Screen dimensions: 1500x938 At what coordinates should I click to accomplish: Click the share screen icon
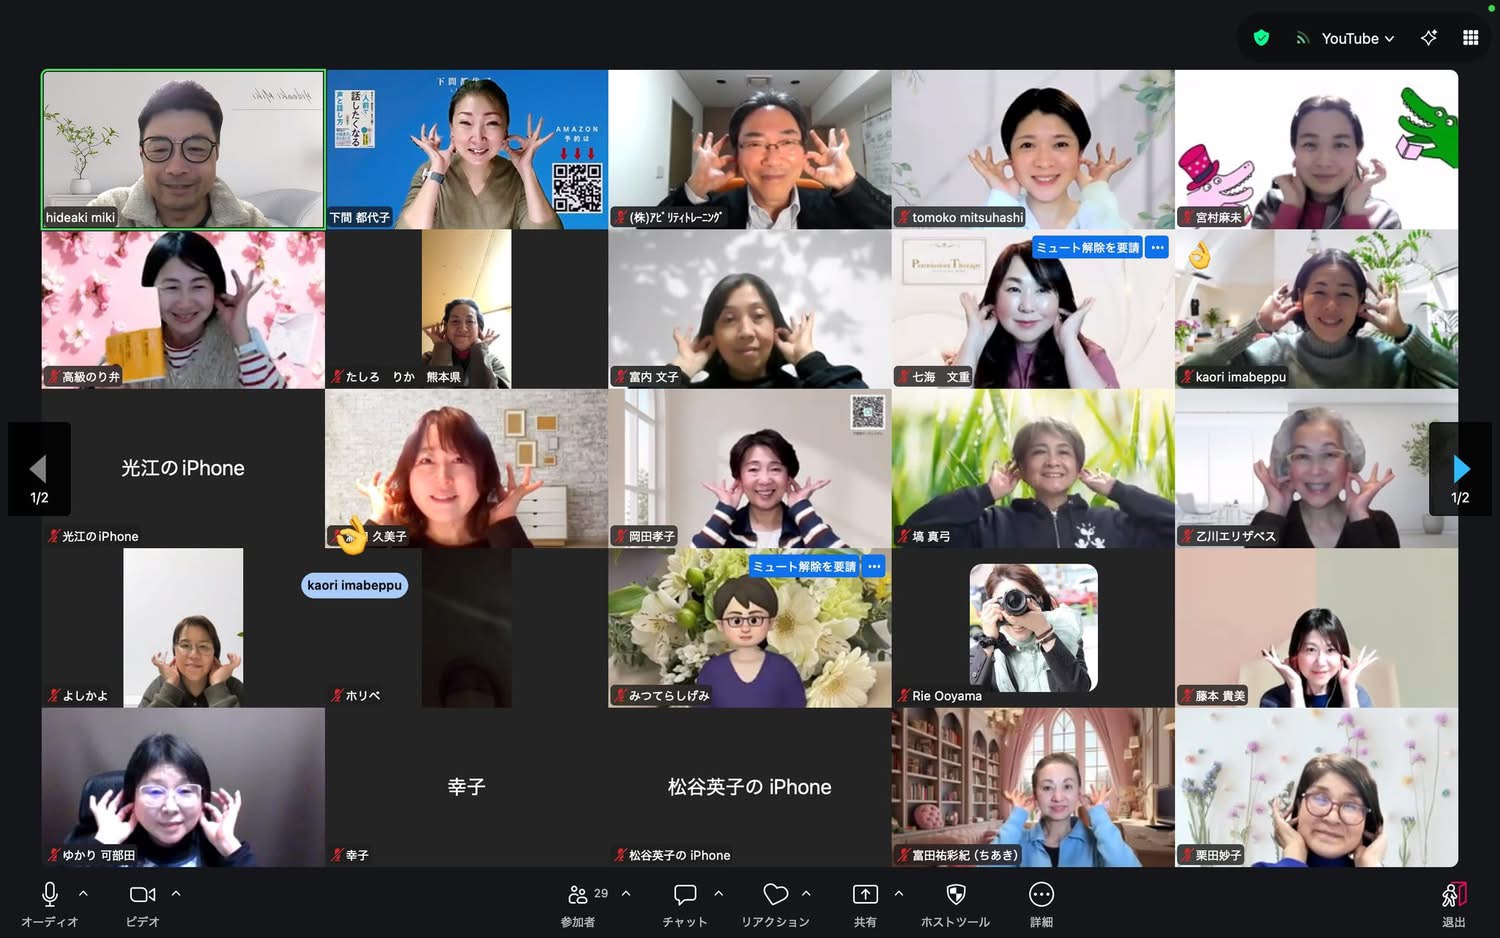tap(865, 894)
